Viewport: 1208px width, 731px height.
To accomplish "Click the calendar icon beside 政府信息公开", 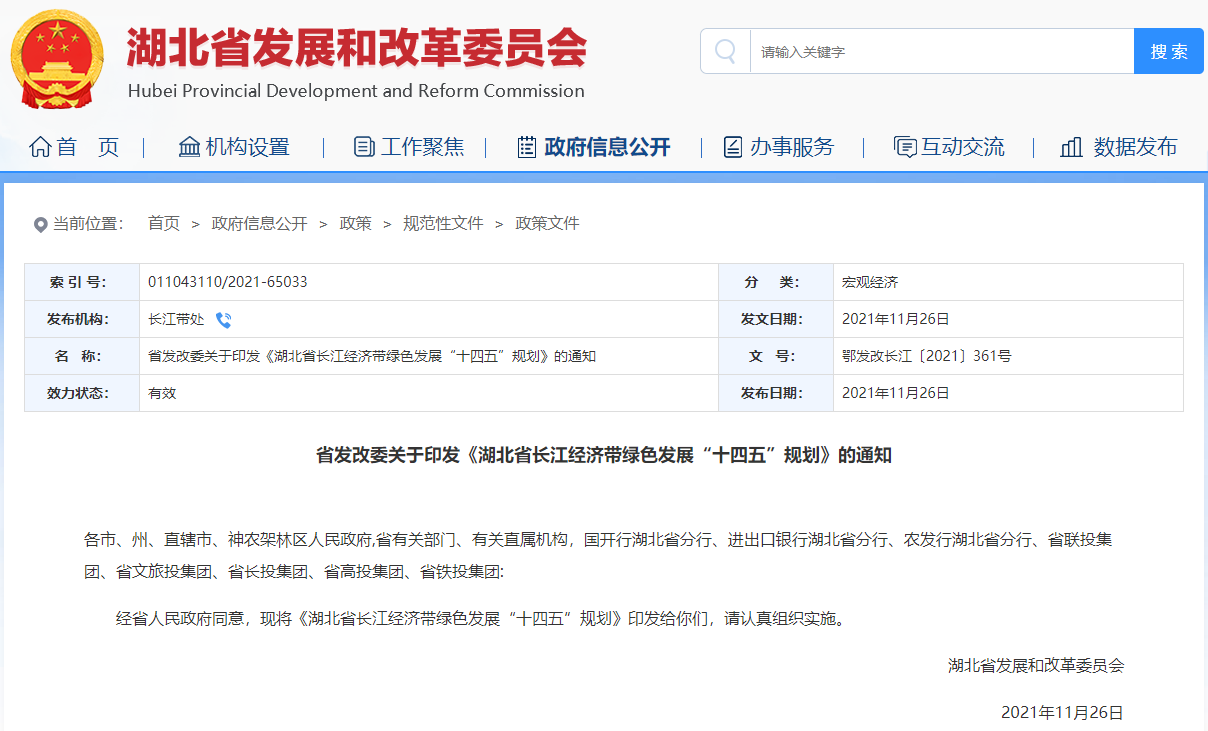I will [527, 147].
